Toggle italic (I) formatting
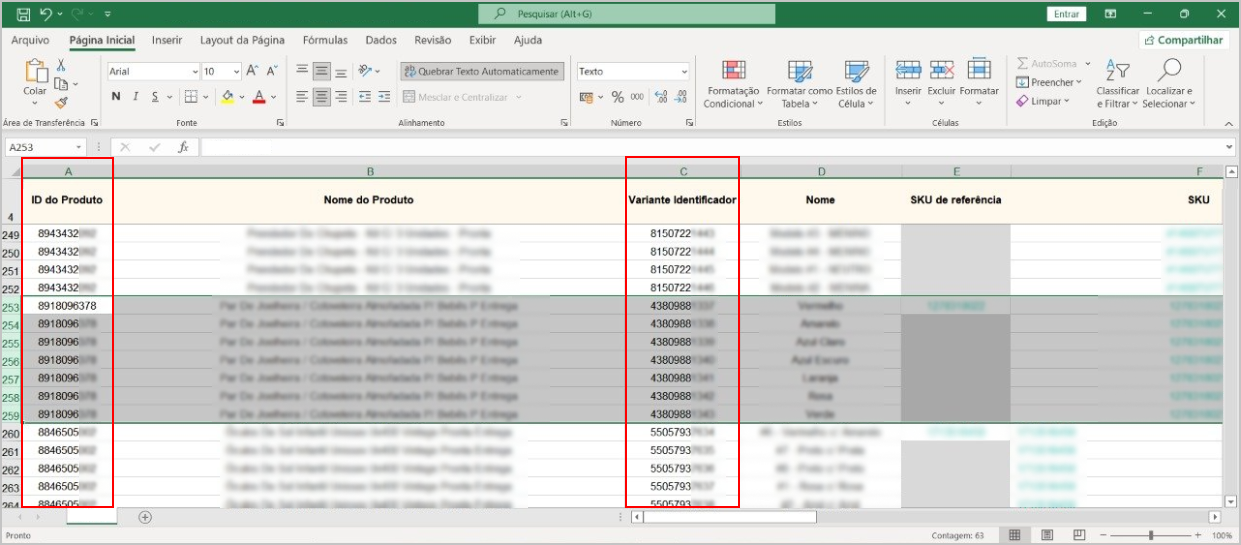The image size is (1241, 545). [136, 97]
